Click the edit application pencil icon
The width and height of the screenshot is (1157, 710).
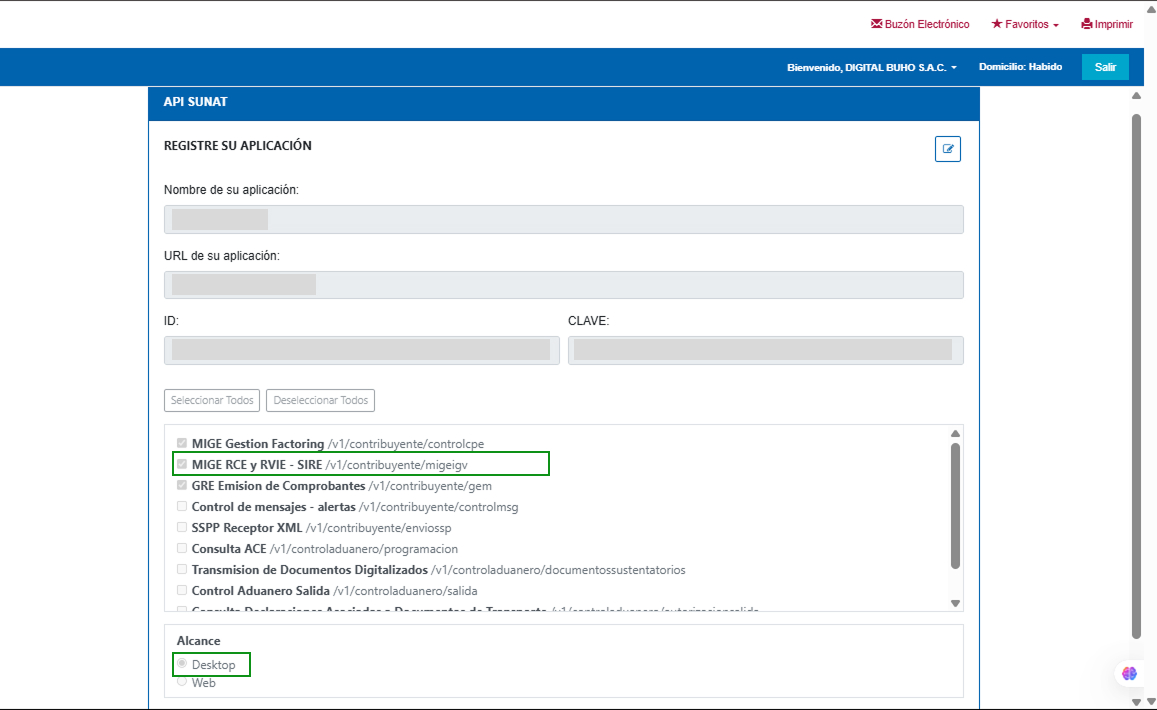(947, 149)
